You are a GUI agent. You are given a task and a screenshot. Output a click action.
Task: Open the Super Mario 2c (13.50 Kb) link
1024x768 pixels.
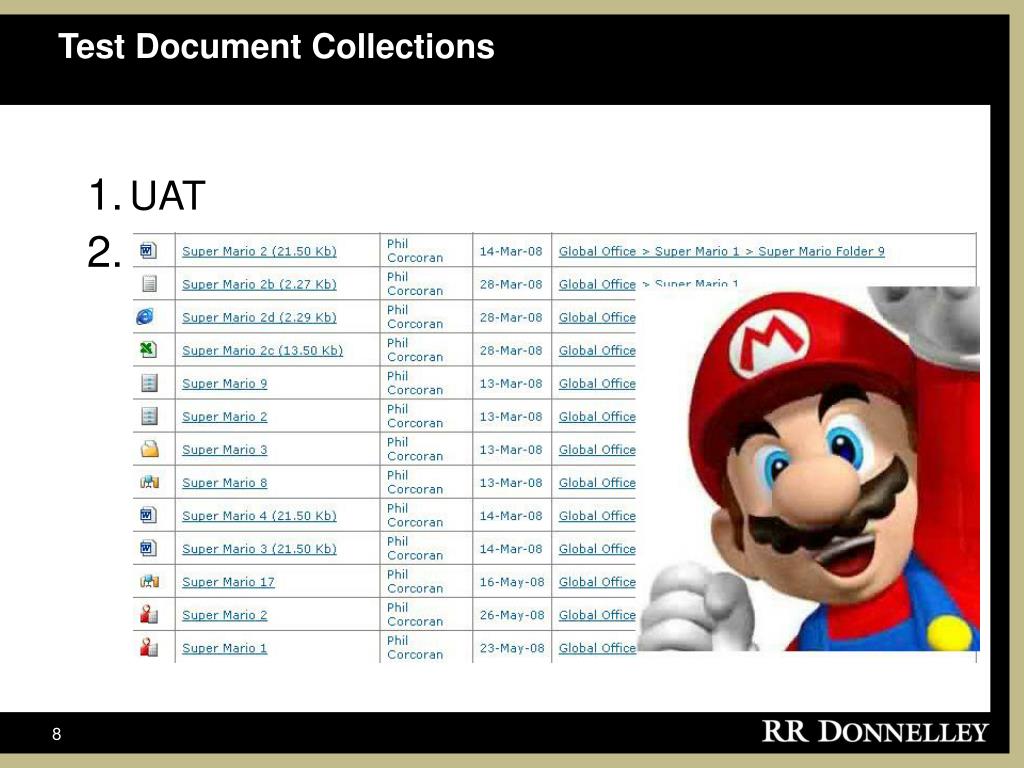point(263,351)
